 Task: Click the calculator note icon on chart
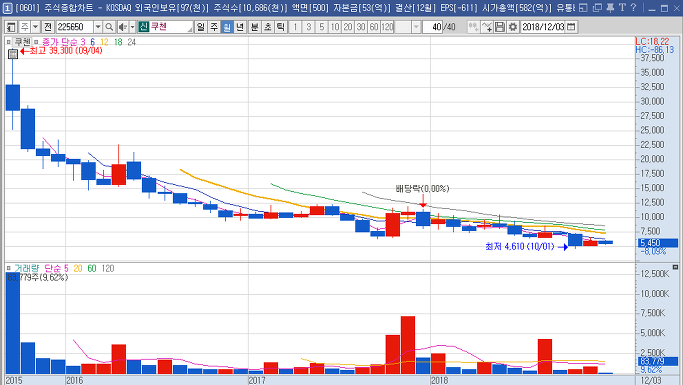pyautogui.click(x=13, y=54)
